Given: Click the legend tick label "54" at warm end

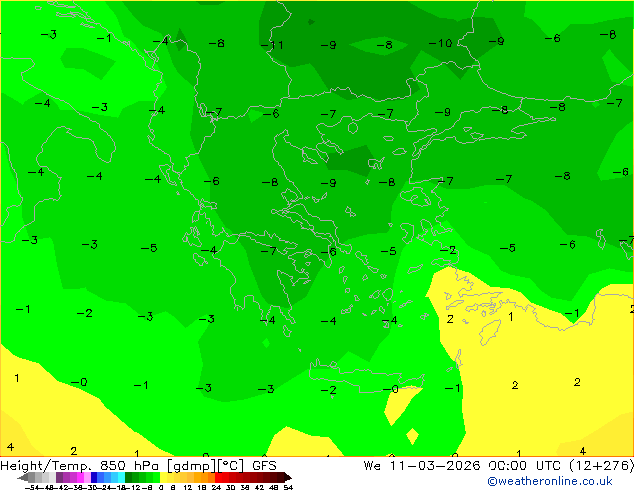Looking at the screenshot, I should 288,488.
